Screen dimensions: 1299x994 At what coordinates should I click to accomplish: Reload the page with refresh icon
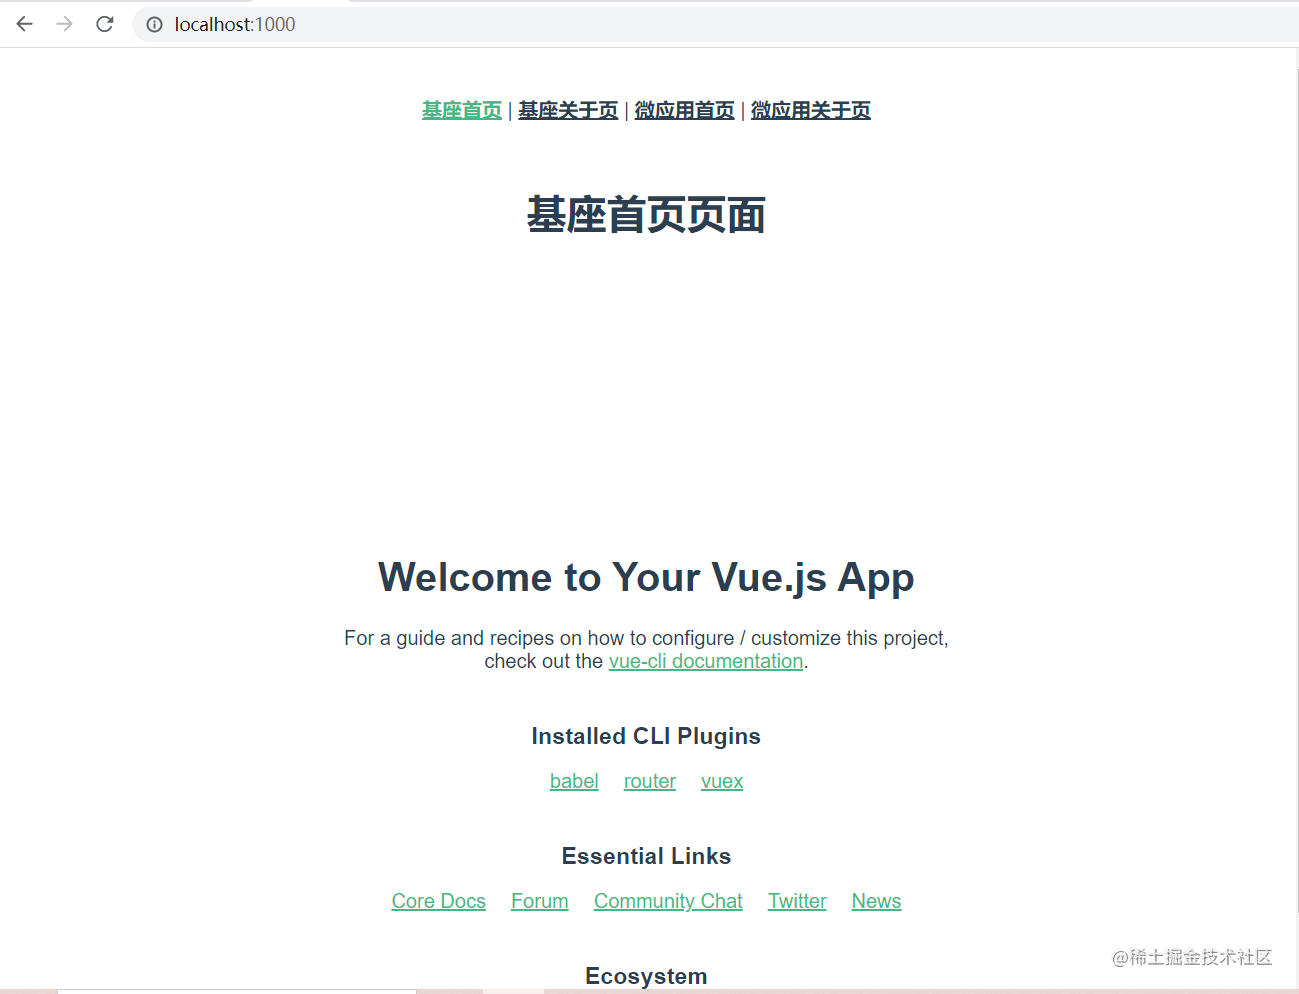tap(105, 24)
